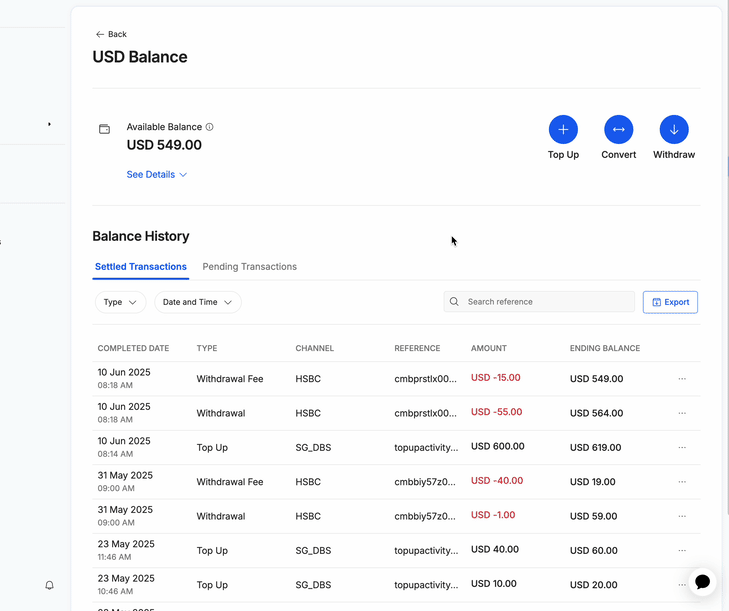This screenshot has width=729, height=611.
Task: Click the Withdraw down-arrow icon
Action: tap(674, 129)
